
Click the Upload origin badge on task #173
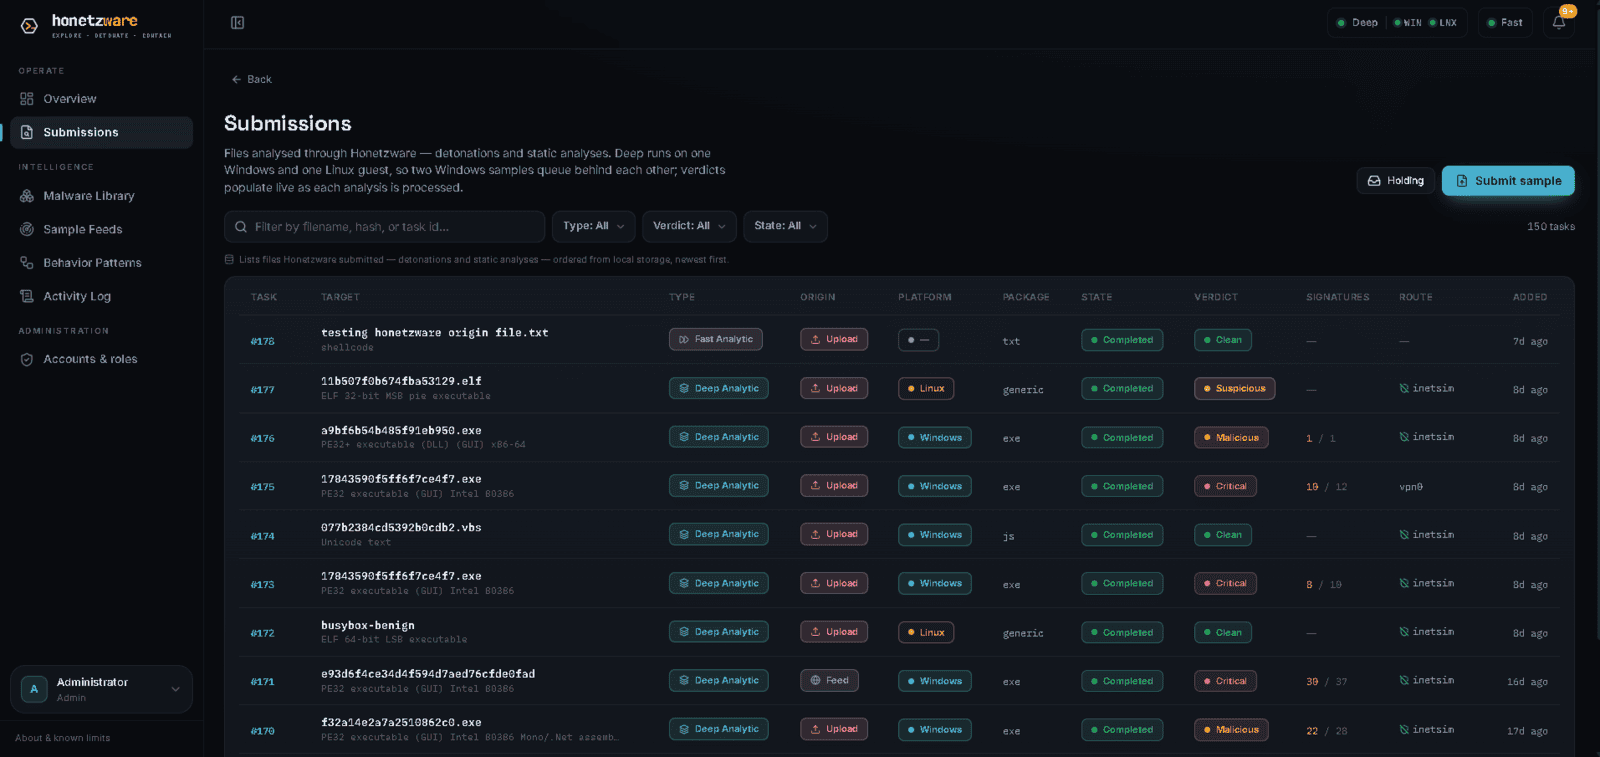click(834, 584)
